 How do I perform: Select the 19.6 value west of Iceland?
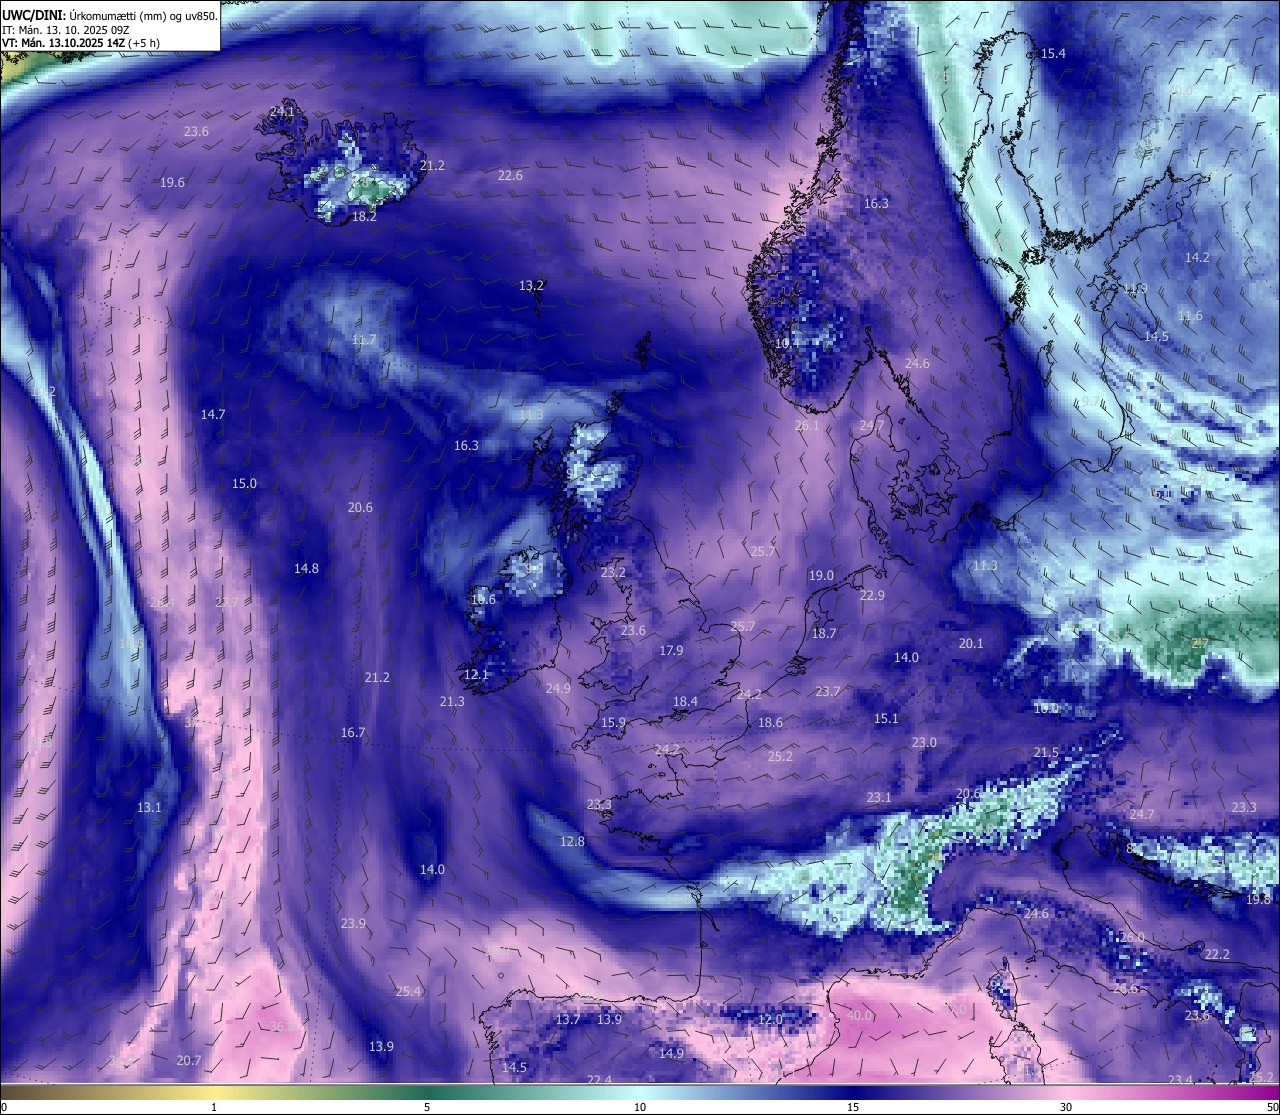(172, 182)
